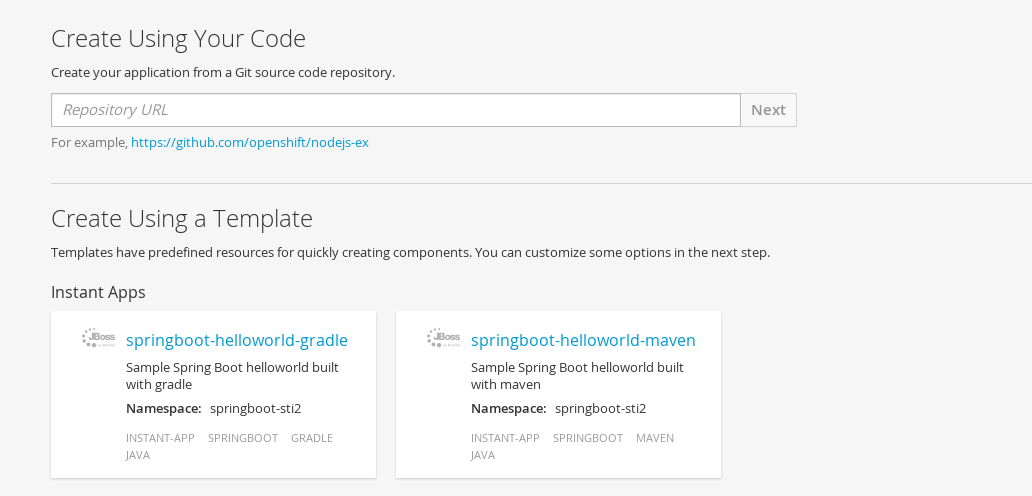Select the INSTANT-APP tag on the maven card
Viewport: 1032px width, 496px height.
(x=505, y=438)
